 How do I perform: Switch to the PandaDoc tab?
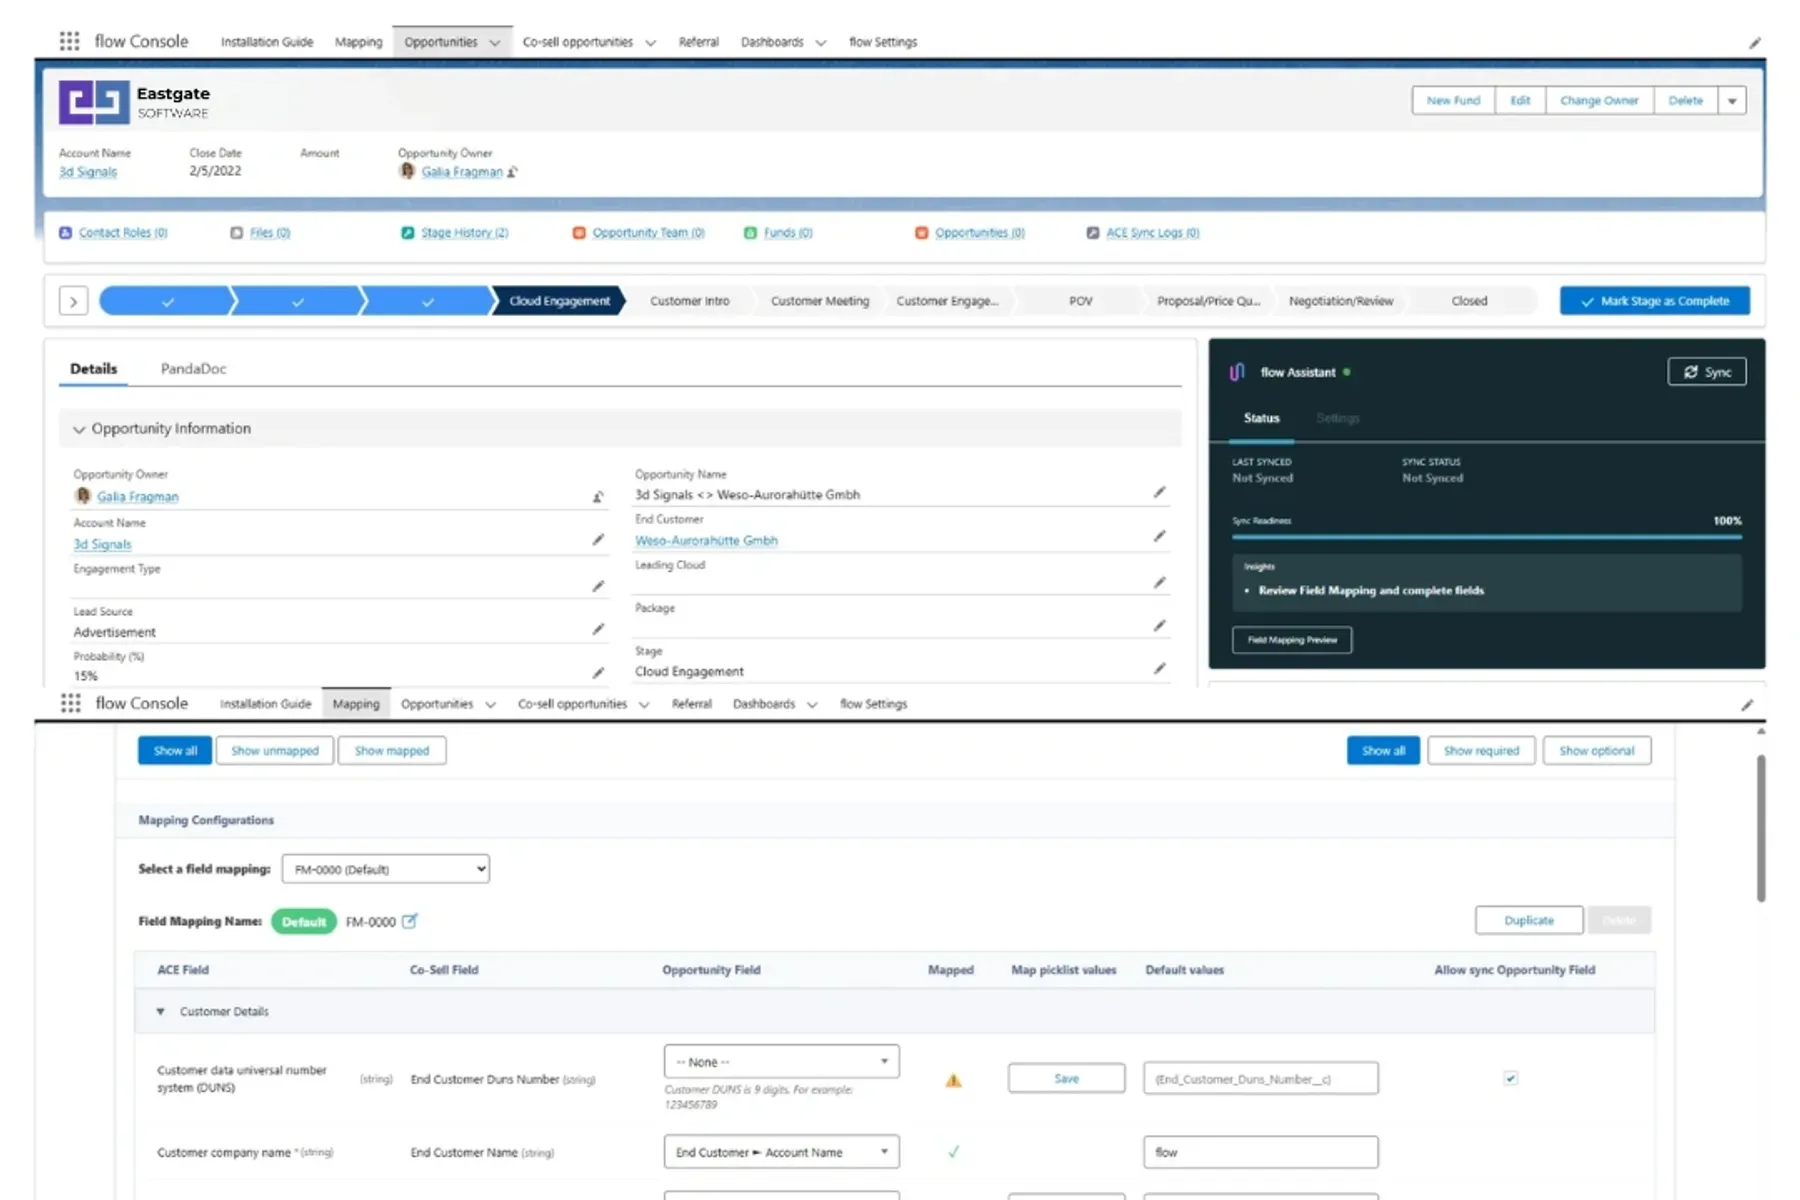(194, 369)
